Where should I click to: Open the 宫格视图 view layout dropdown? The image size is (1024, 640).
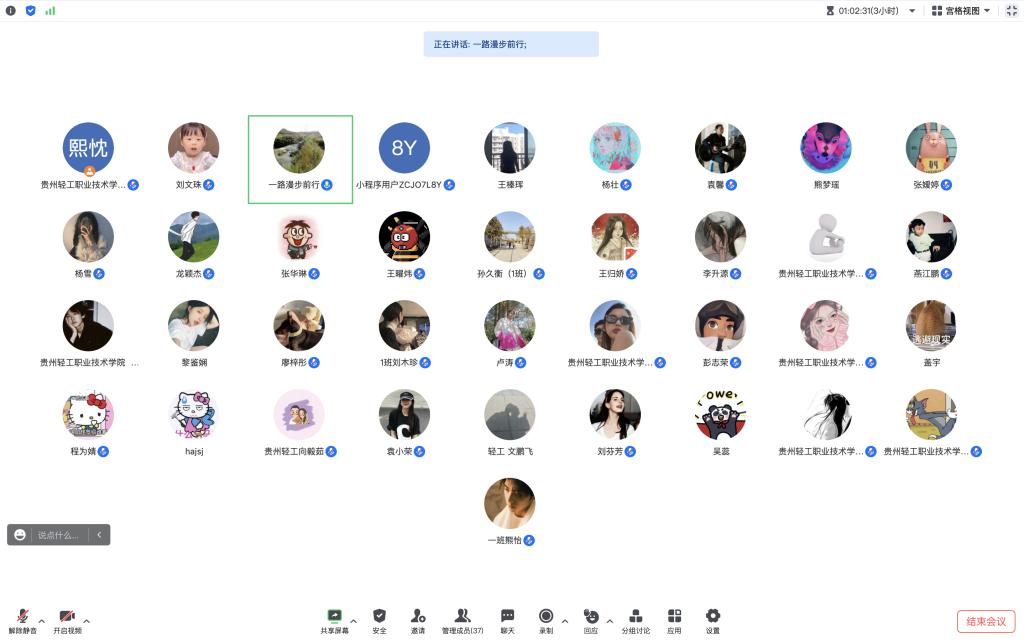pos(960,10)
